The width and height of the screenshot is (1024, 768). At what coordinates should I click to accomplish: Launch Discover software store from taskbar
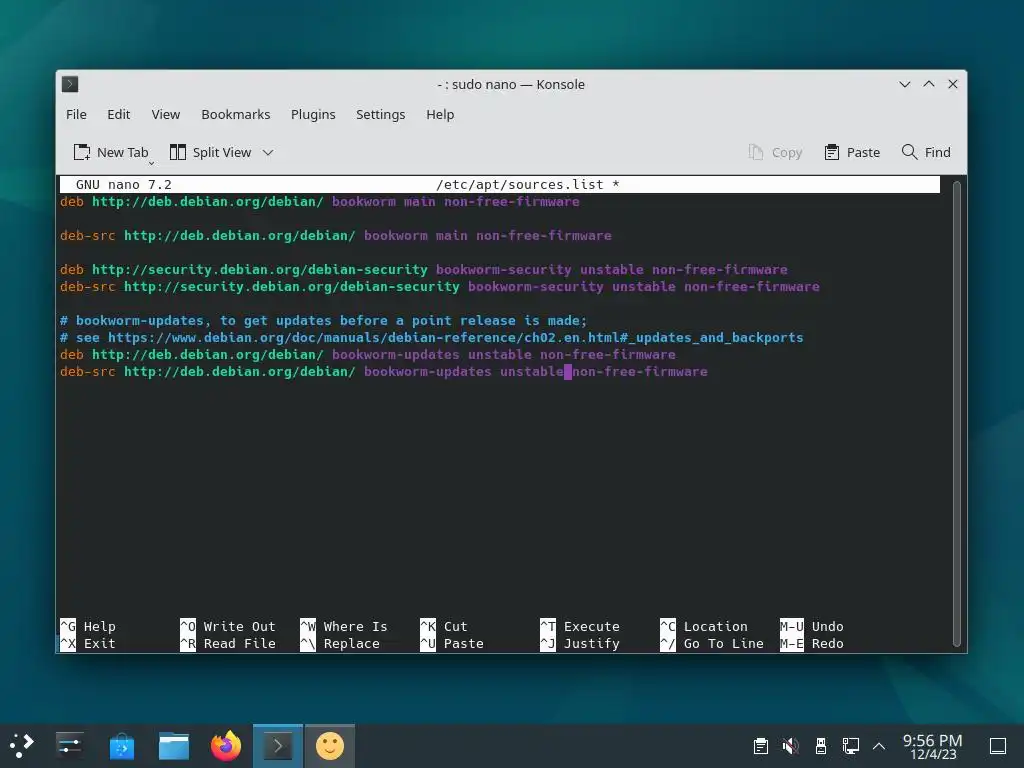[x=121, y=746]
